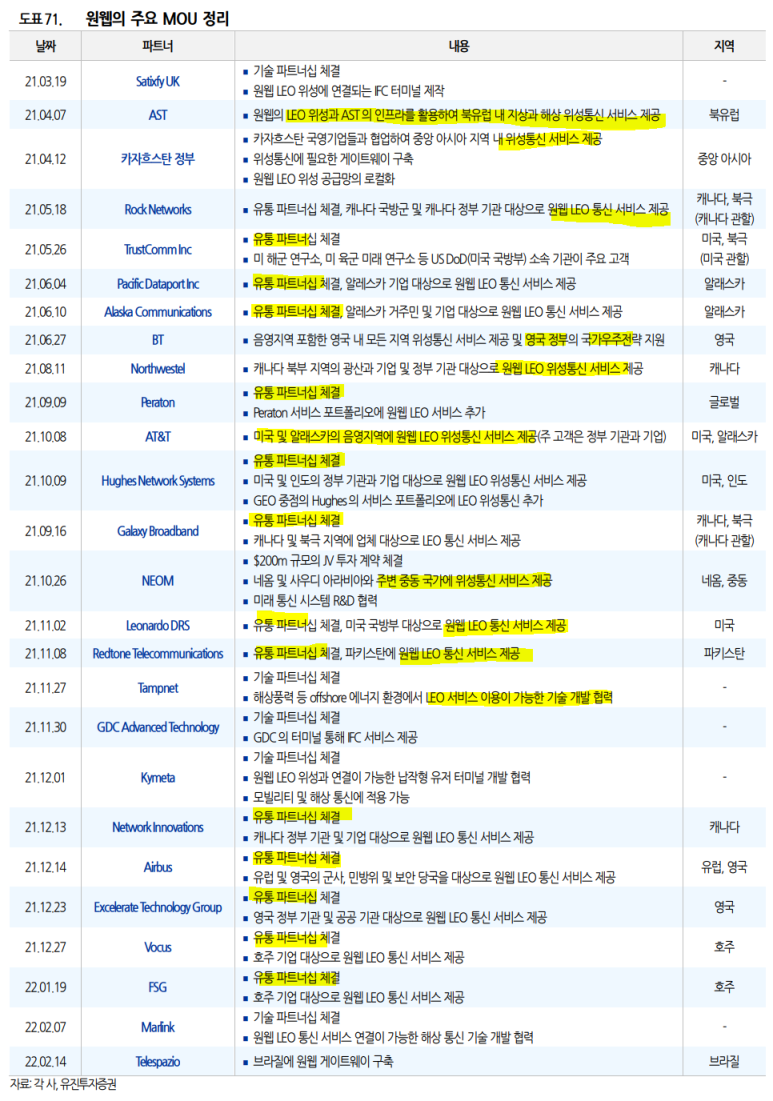The height and width of the screenshot is (1101, 773).
Task: Click the Northwestel partner name
Action: point(158,369)
